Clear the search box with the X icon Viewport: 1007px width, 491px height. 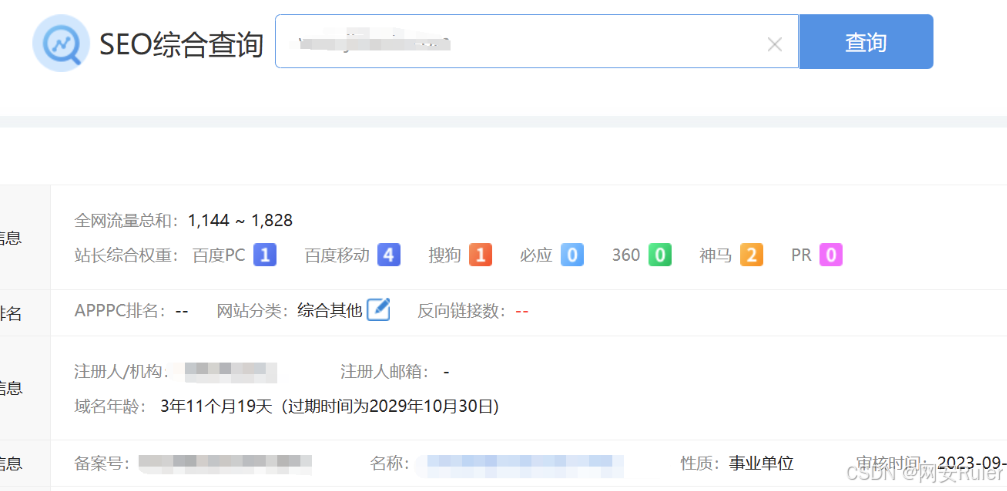(775, 44)
